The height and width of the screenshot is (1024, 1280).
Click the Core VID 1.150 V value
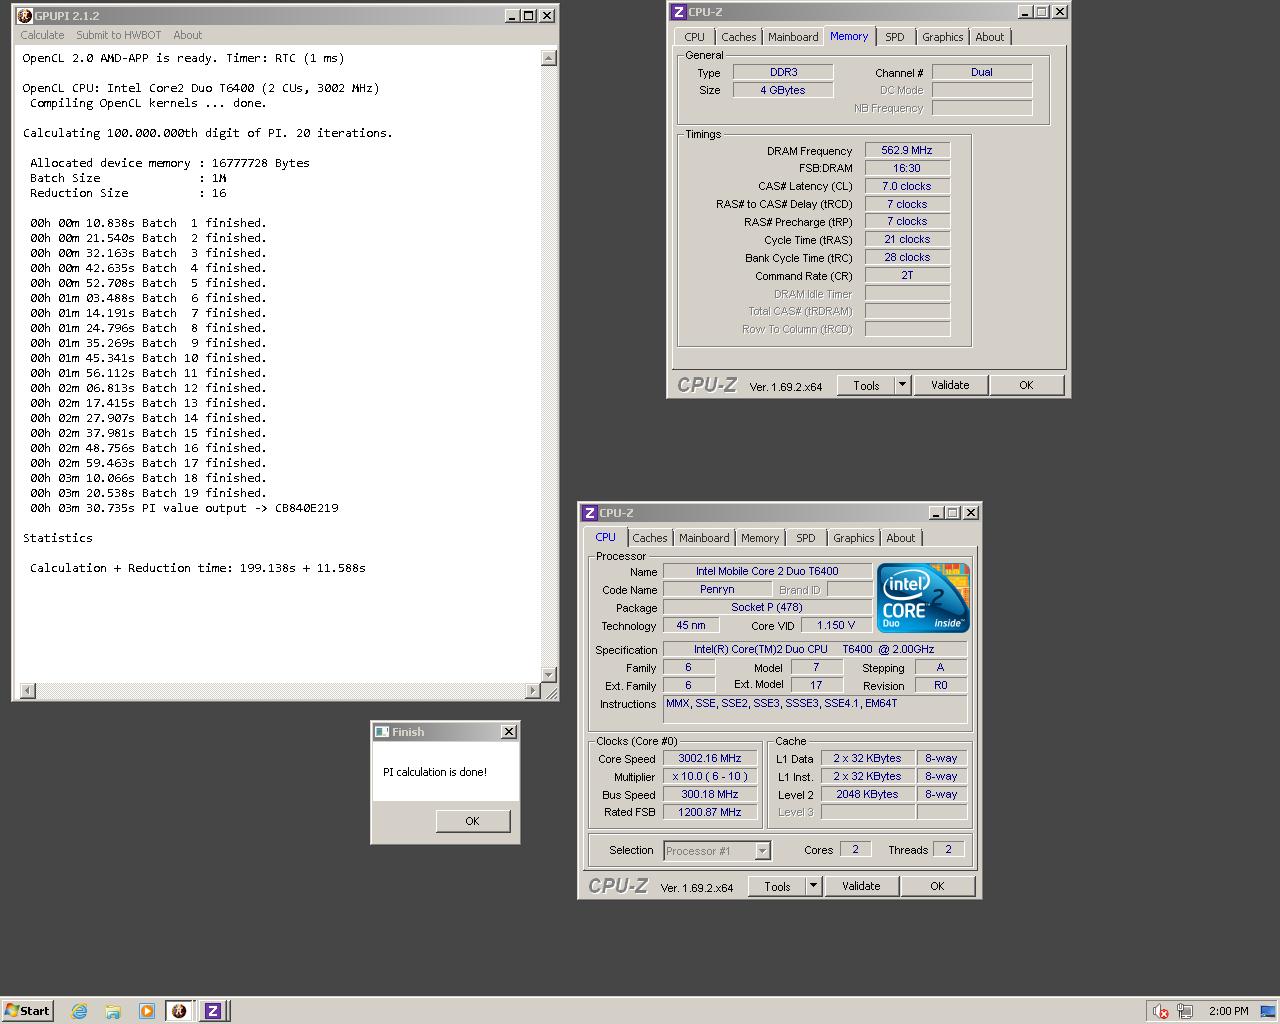[836, 625]
